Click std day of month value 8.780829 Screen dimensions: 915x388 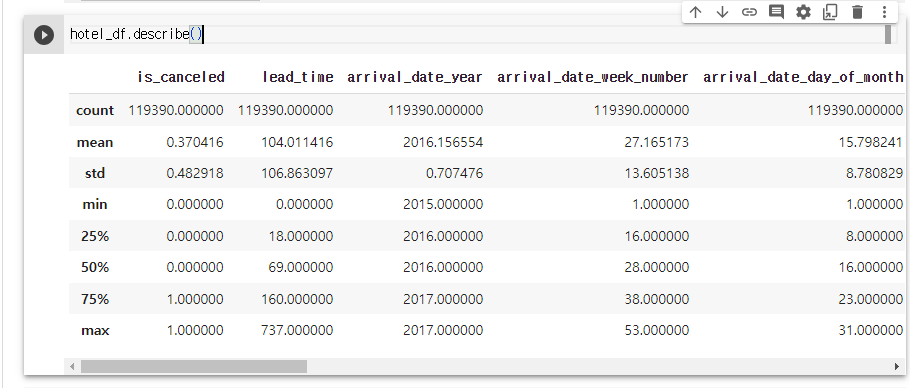[874, 173]
